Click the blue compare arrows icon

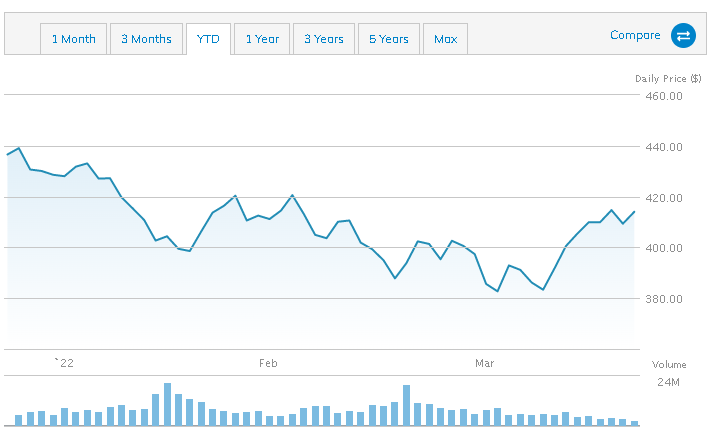[683, 35]
